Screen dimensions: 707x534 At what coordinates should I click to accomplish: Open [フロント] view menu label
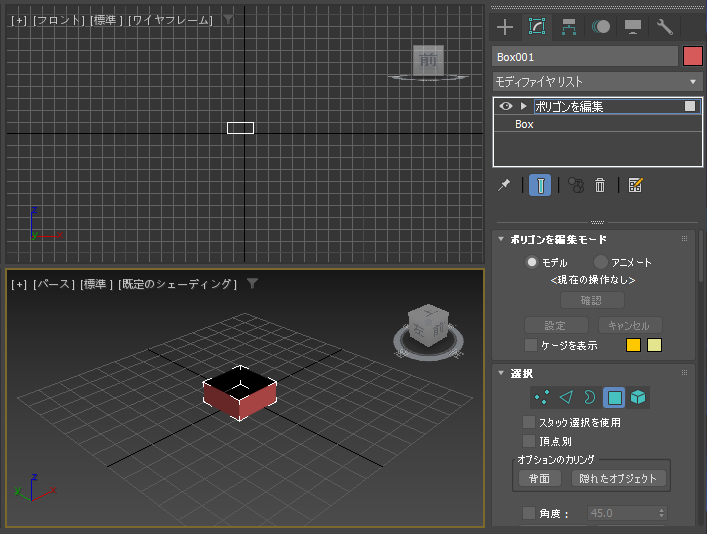point(59,20)
